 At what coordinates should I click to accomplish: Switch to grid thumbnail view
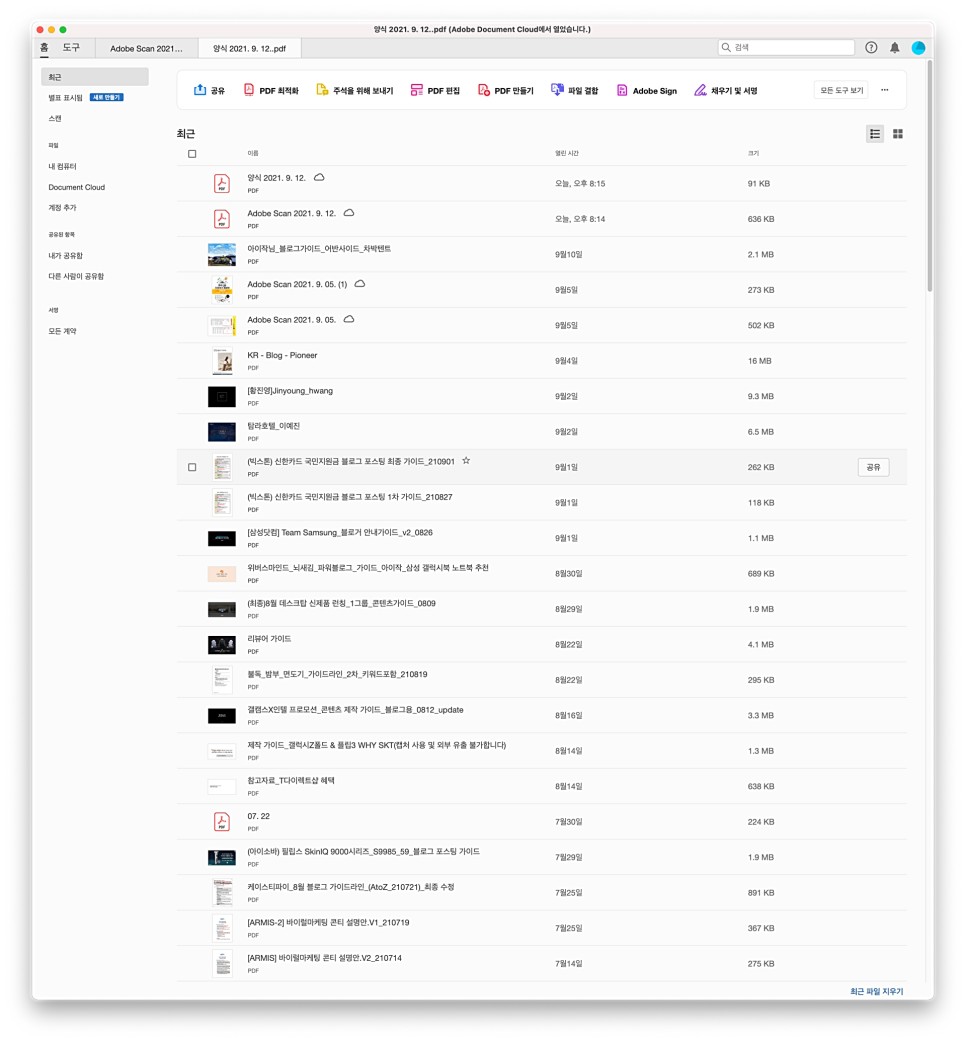[898, 134]
